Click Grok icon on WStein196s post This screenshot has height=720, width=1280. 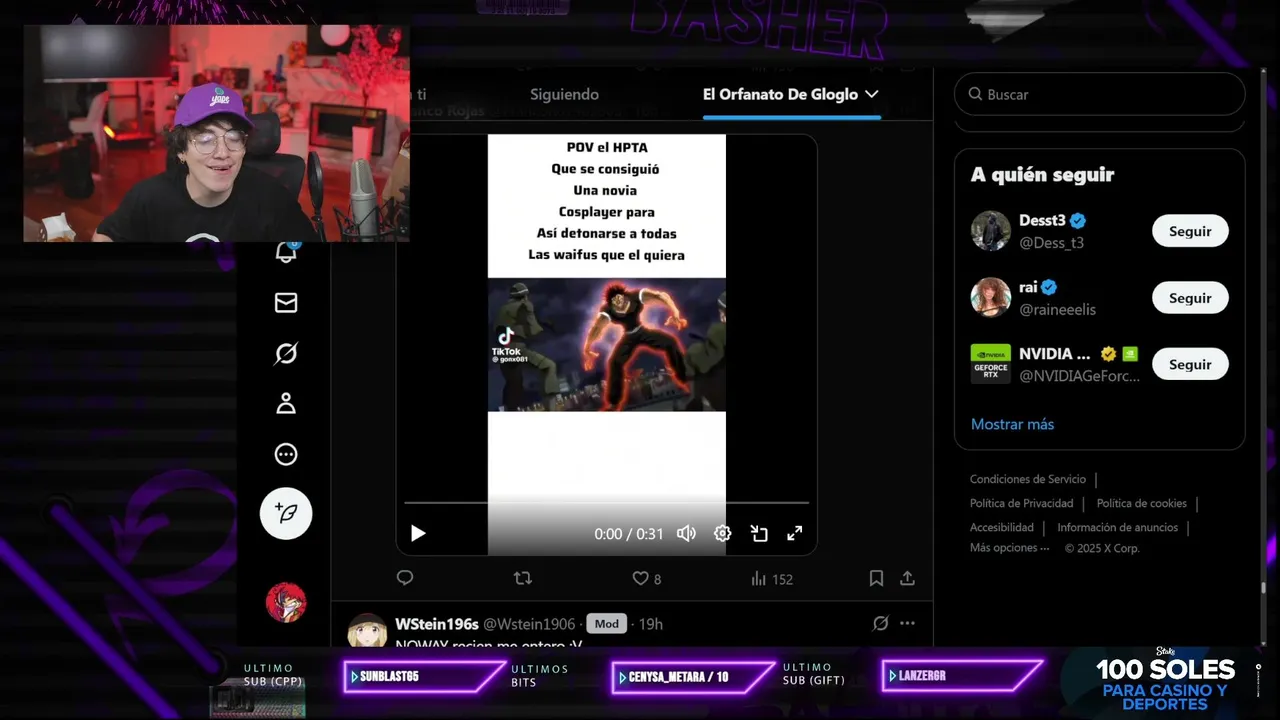click(x=880, y=623)
